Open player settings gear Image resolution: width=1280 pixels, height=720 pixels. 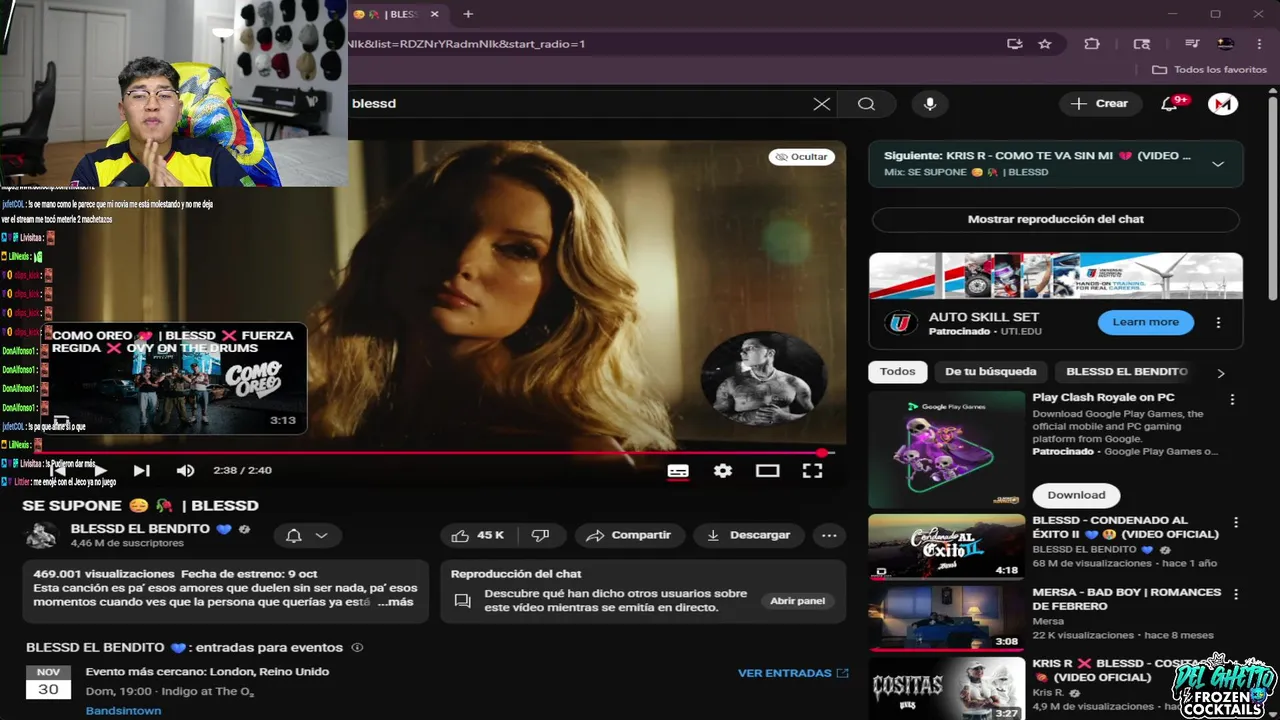(x=723, y=471)
